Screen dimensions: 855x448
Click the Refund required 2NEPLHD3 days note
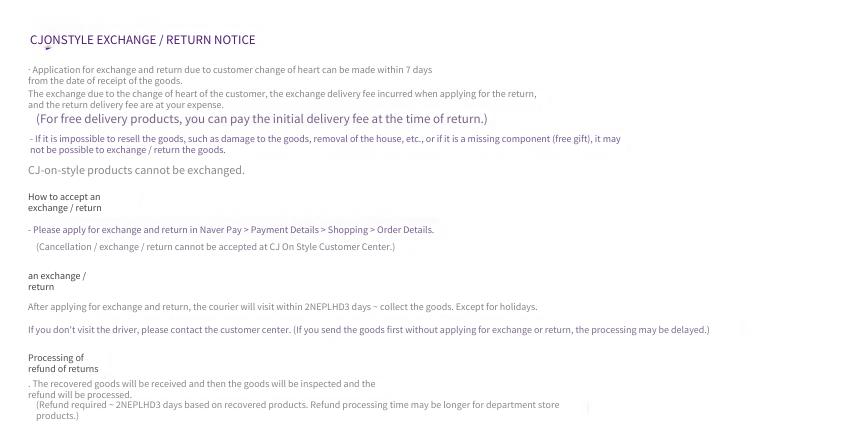[x=298, y=410]
